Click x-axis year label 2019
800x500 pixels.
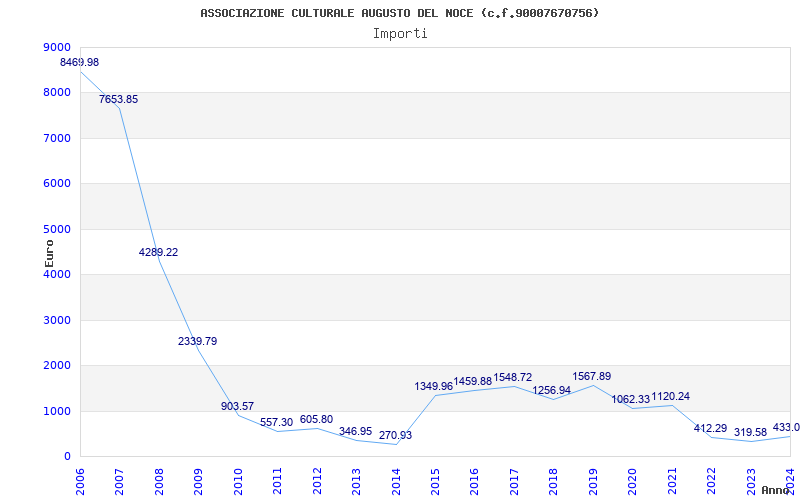(x=593, y=480)
